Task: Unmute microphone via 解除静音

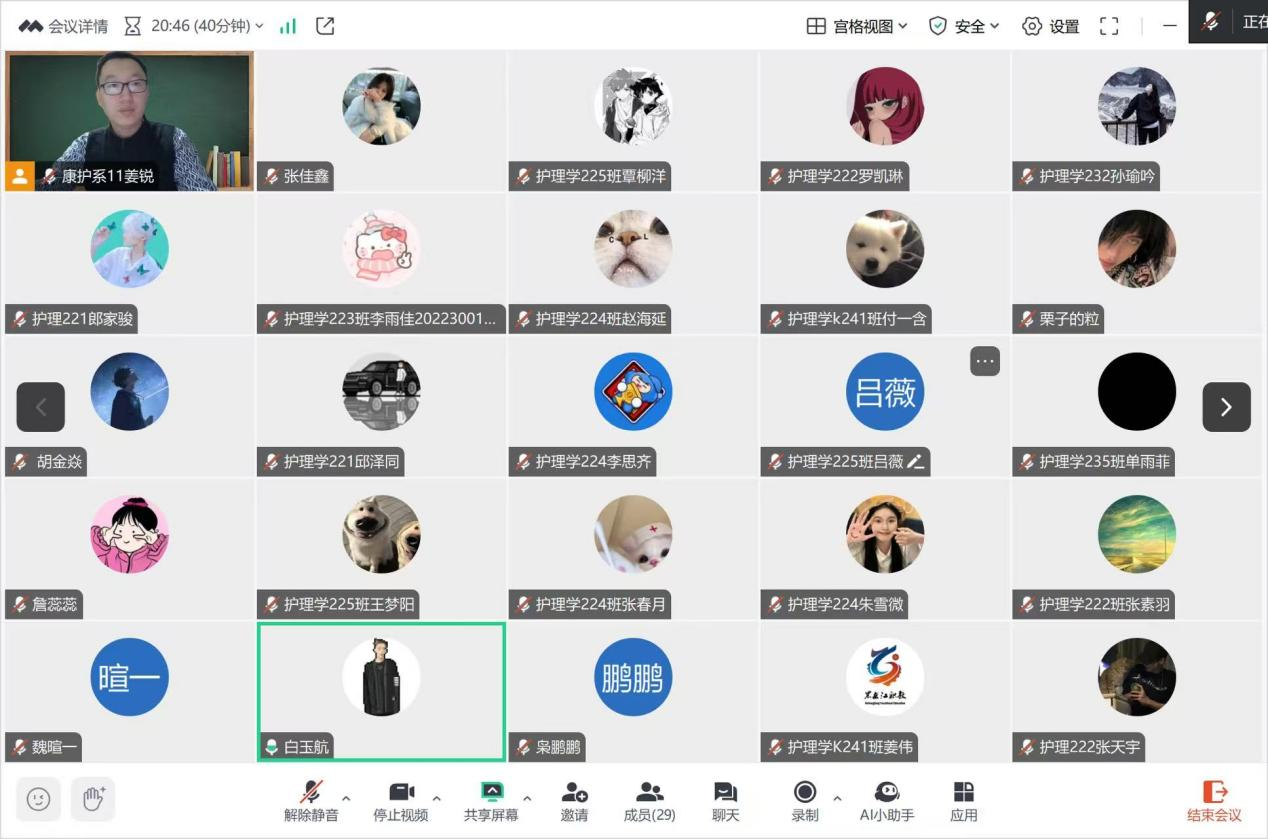Action: click(x=311, y=801)
